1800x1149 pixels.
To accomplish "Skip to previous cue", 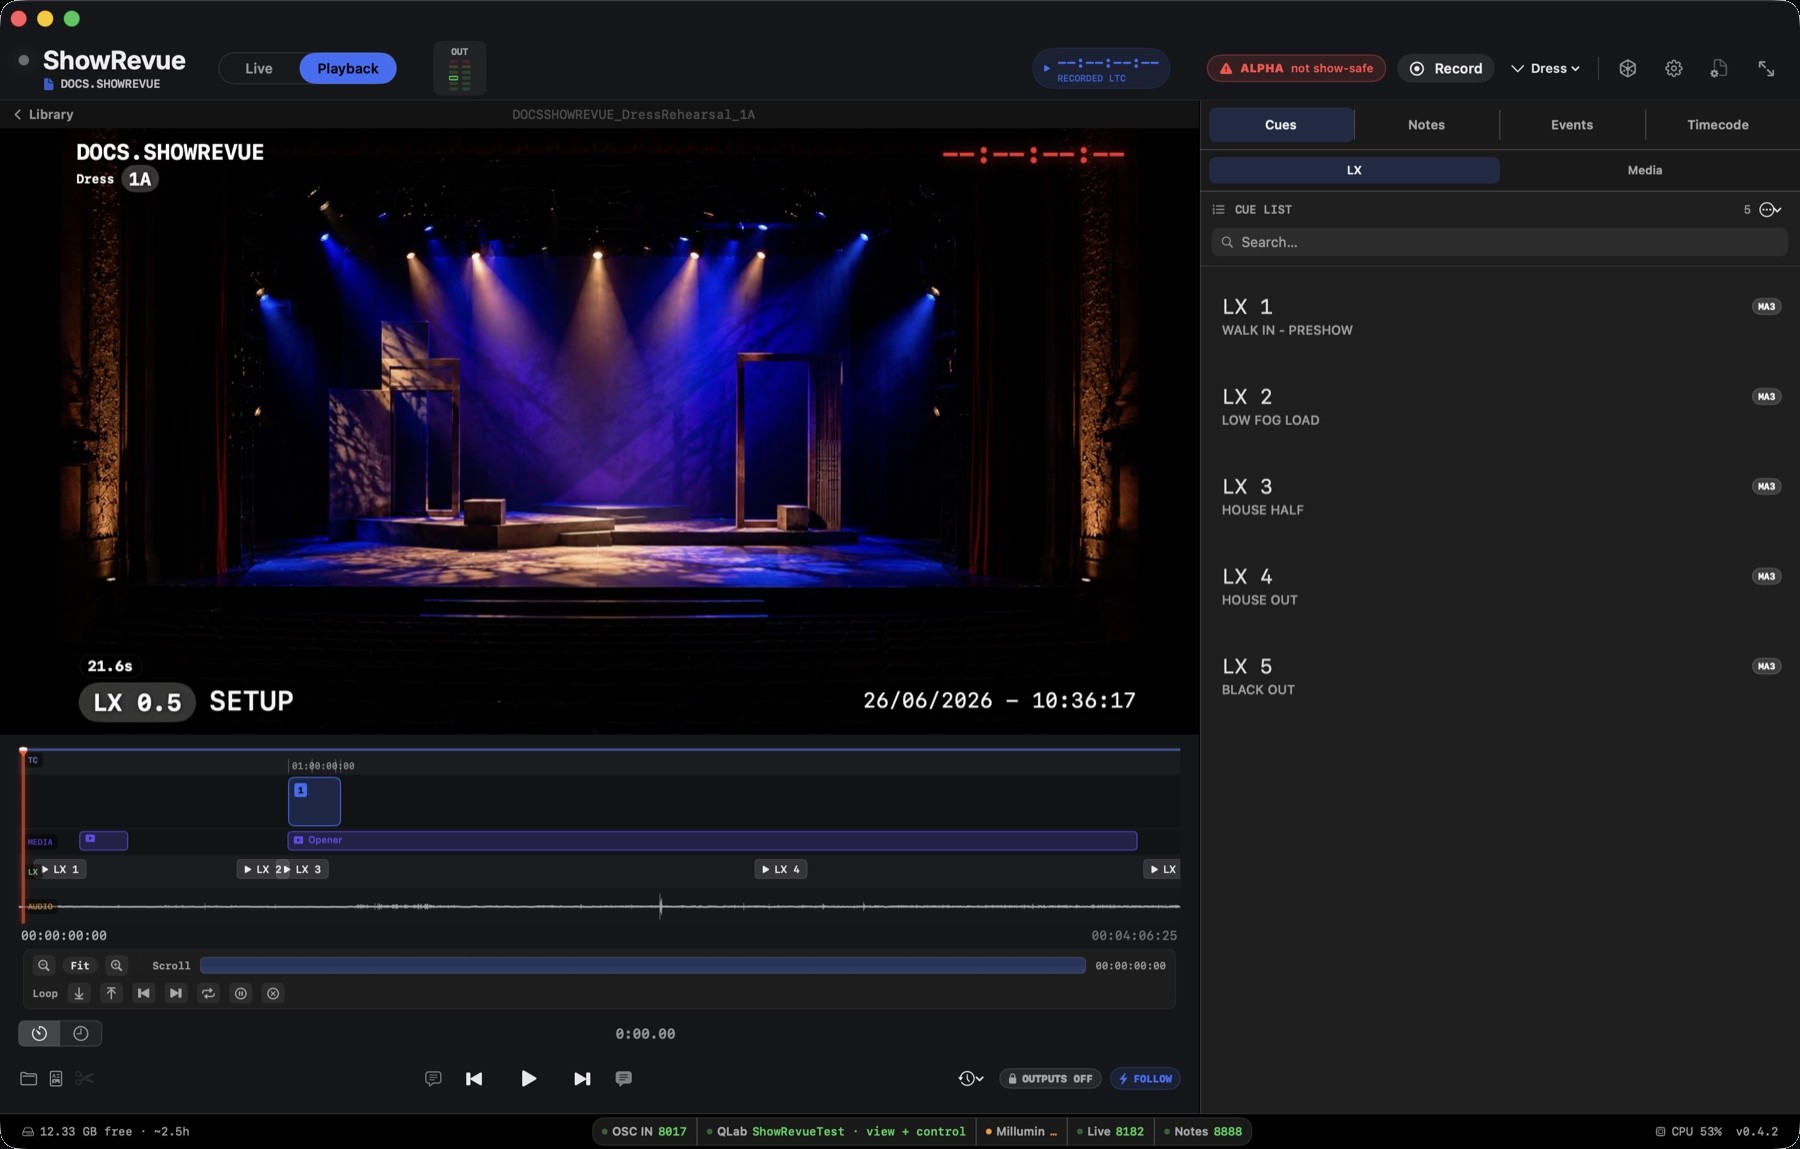I will 474,1078.
